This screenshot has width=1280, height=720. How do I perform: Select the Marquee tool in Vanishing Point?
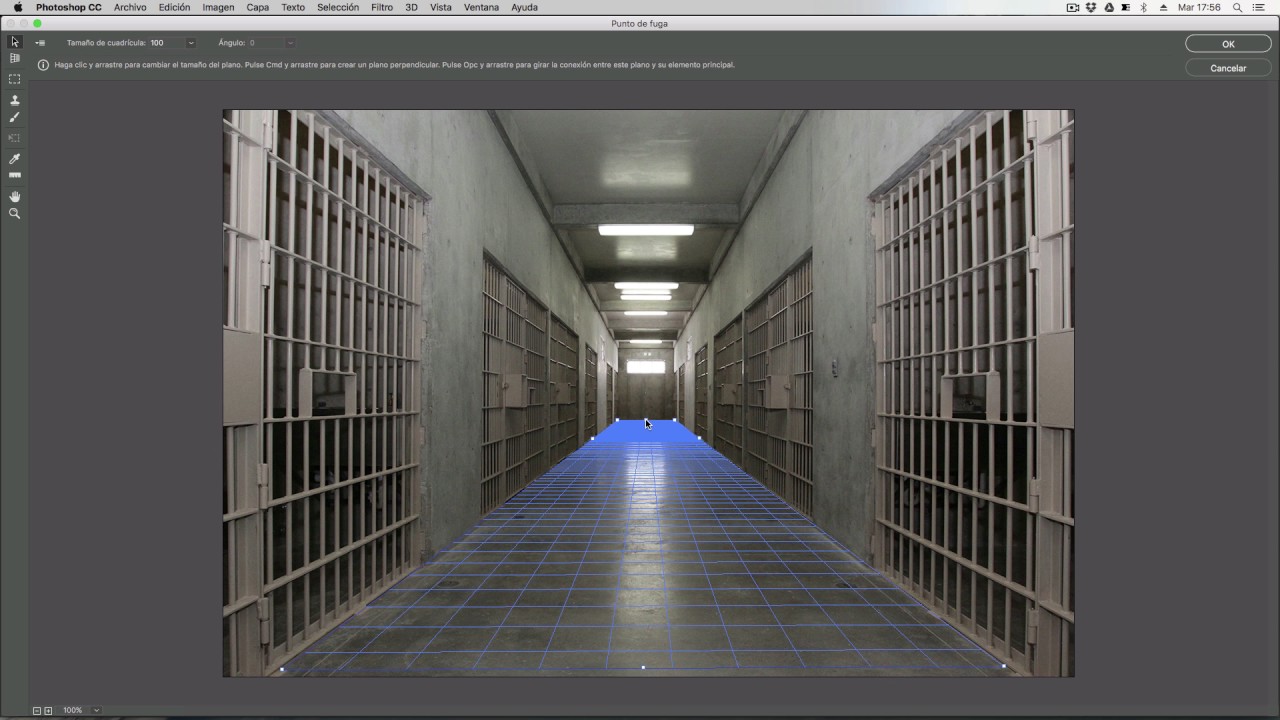(14, 79)
